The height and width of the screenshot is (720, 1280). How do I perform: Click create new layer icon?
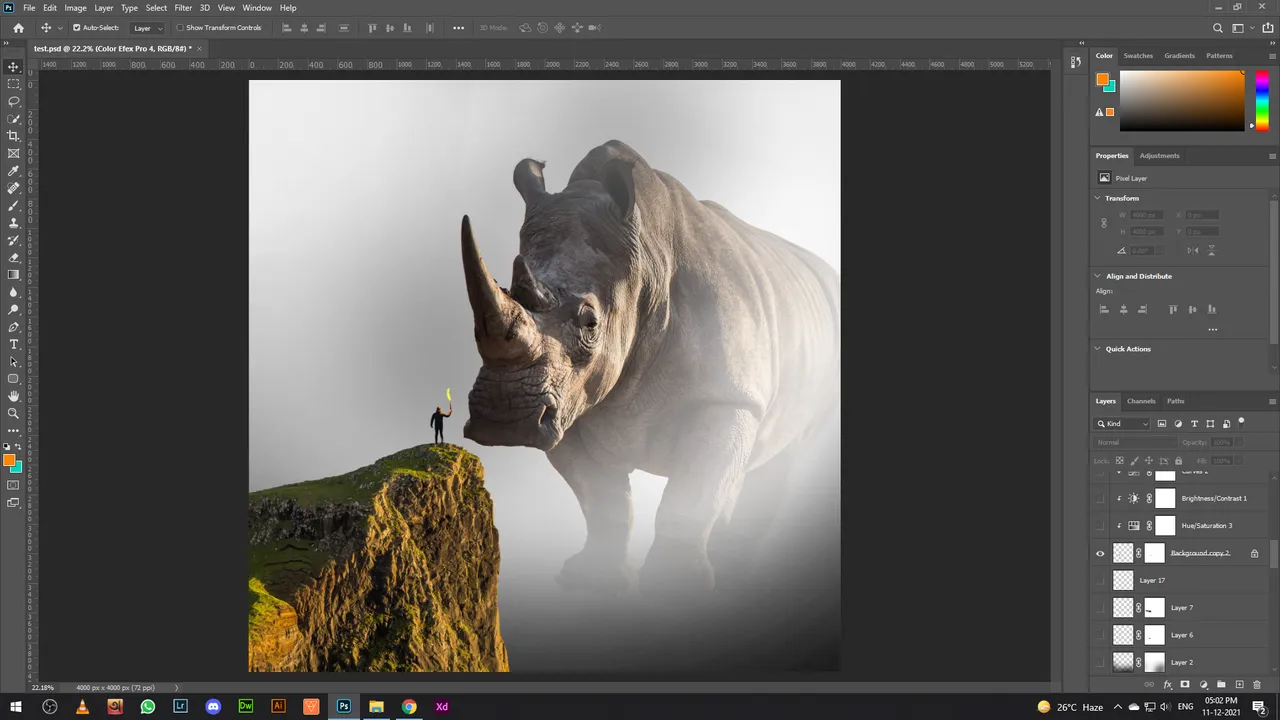pos(1239,685)
